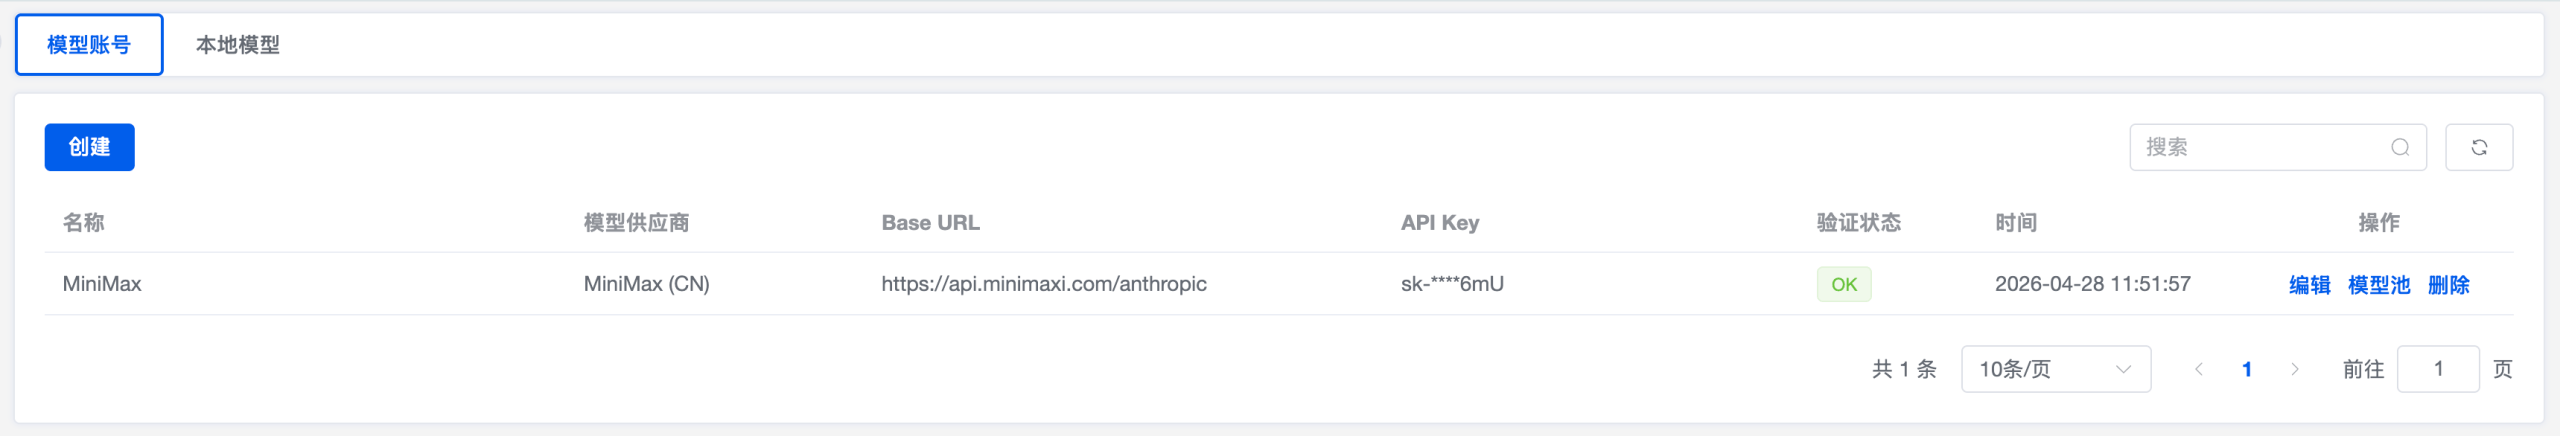The width and height of the screenshot is (2560, 436).
Task: Click 编辑 for the MiniMax account
Action: coord(2309,285)
